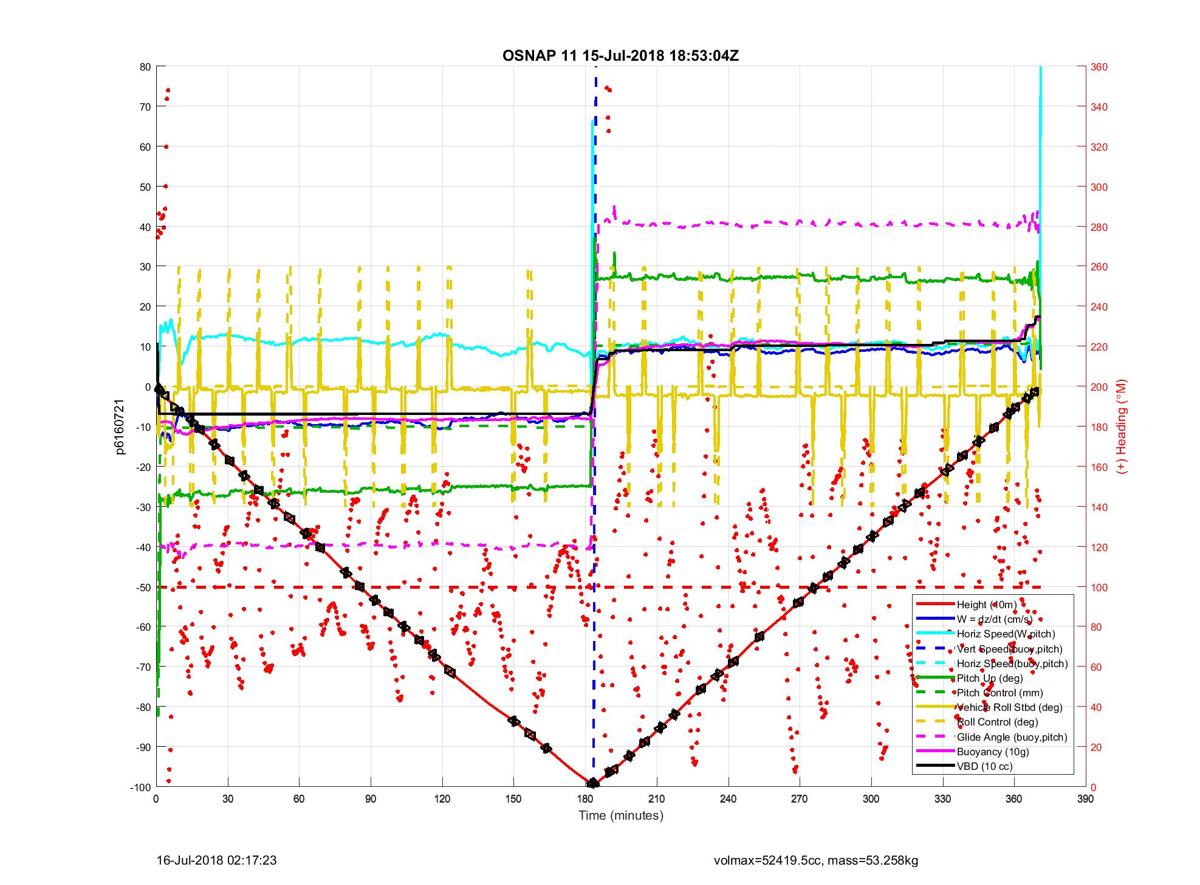Click the plot title OSNAP 11 15-Jul-2018 18:53:04Z

coord(620,55)
